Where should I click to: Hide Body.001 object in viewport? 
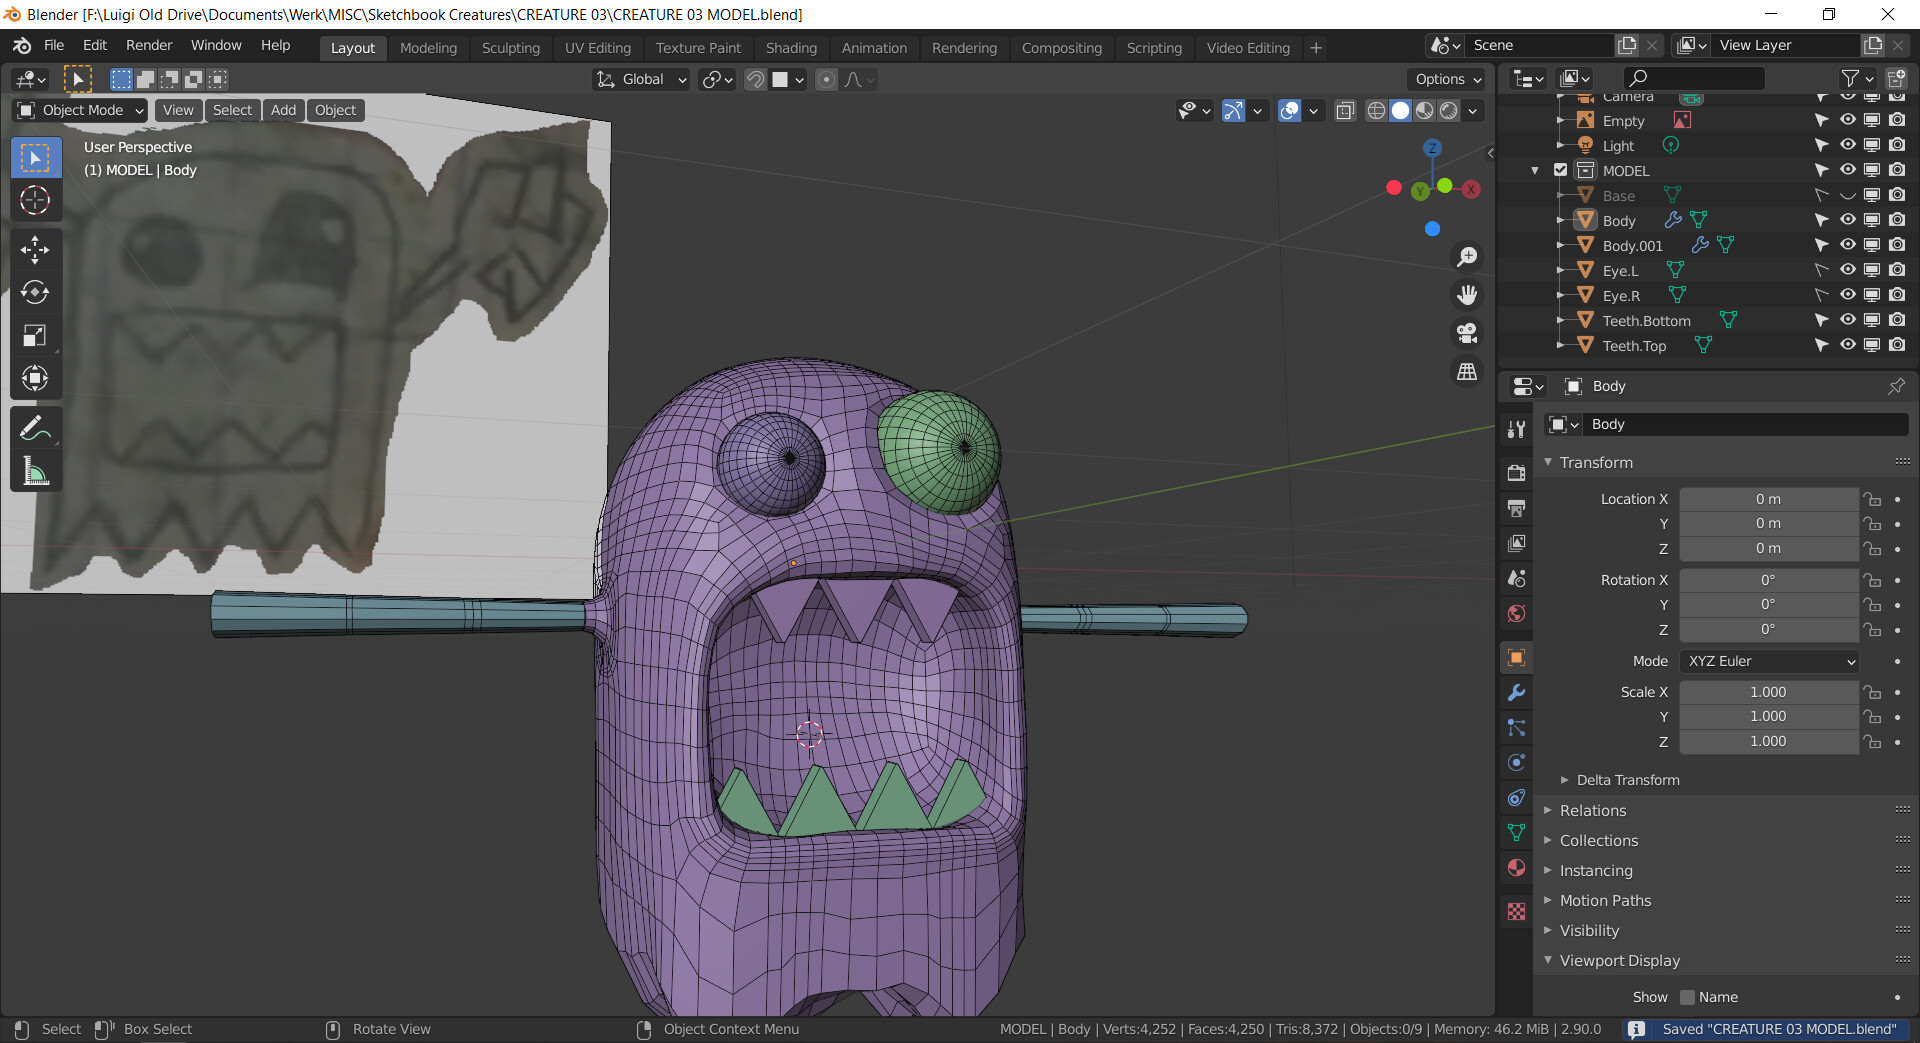1847,245
